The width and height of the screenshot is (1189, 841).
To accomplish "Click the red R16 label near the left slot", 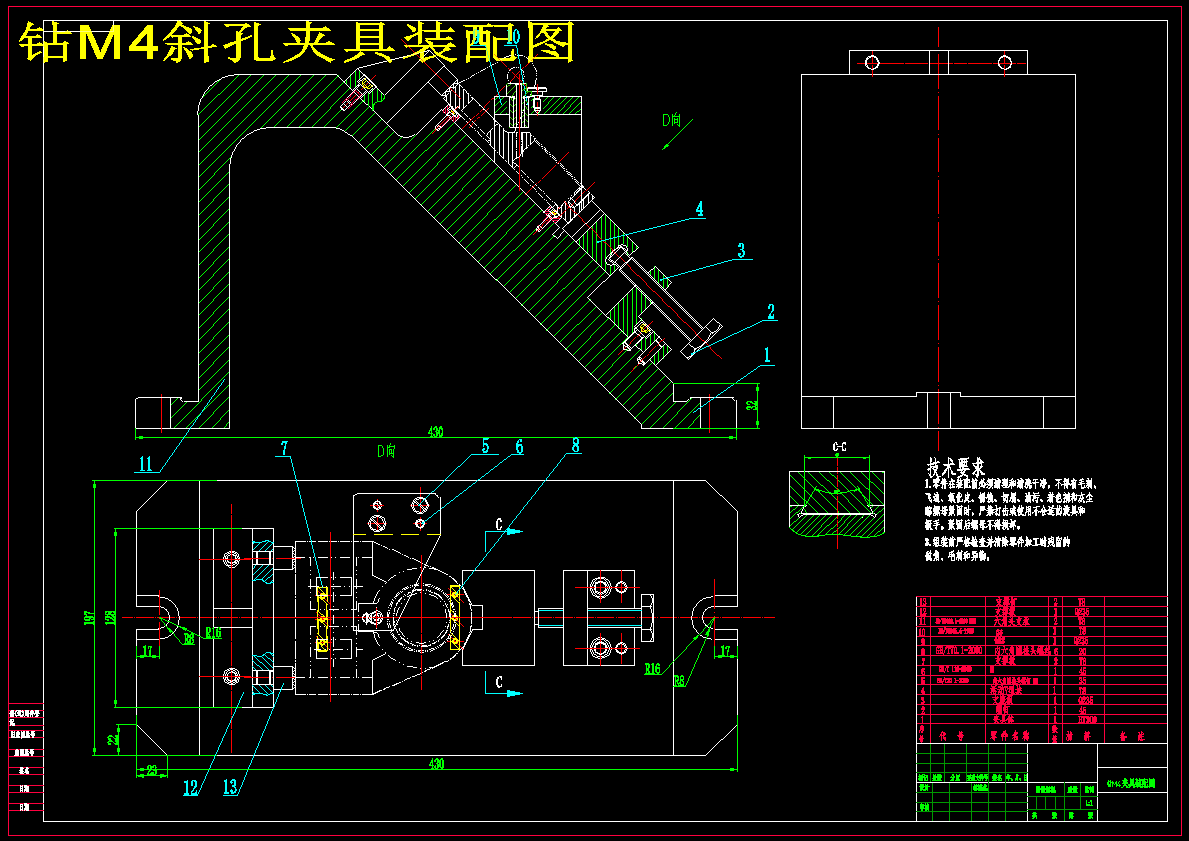I will tap(212, 632).
